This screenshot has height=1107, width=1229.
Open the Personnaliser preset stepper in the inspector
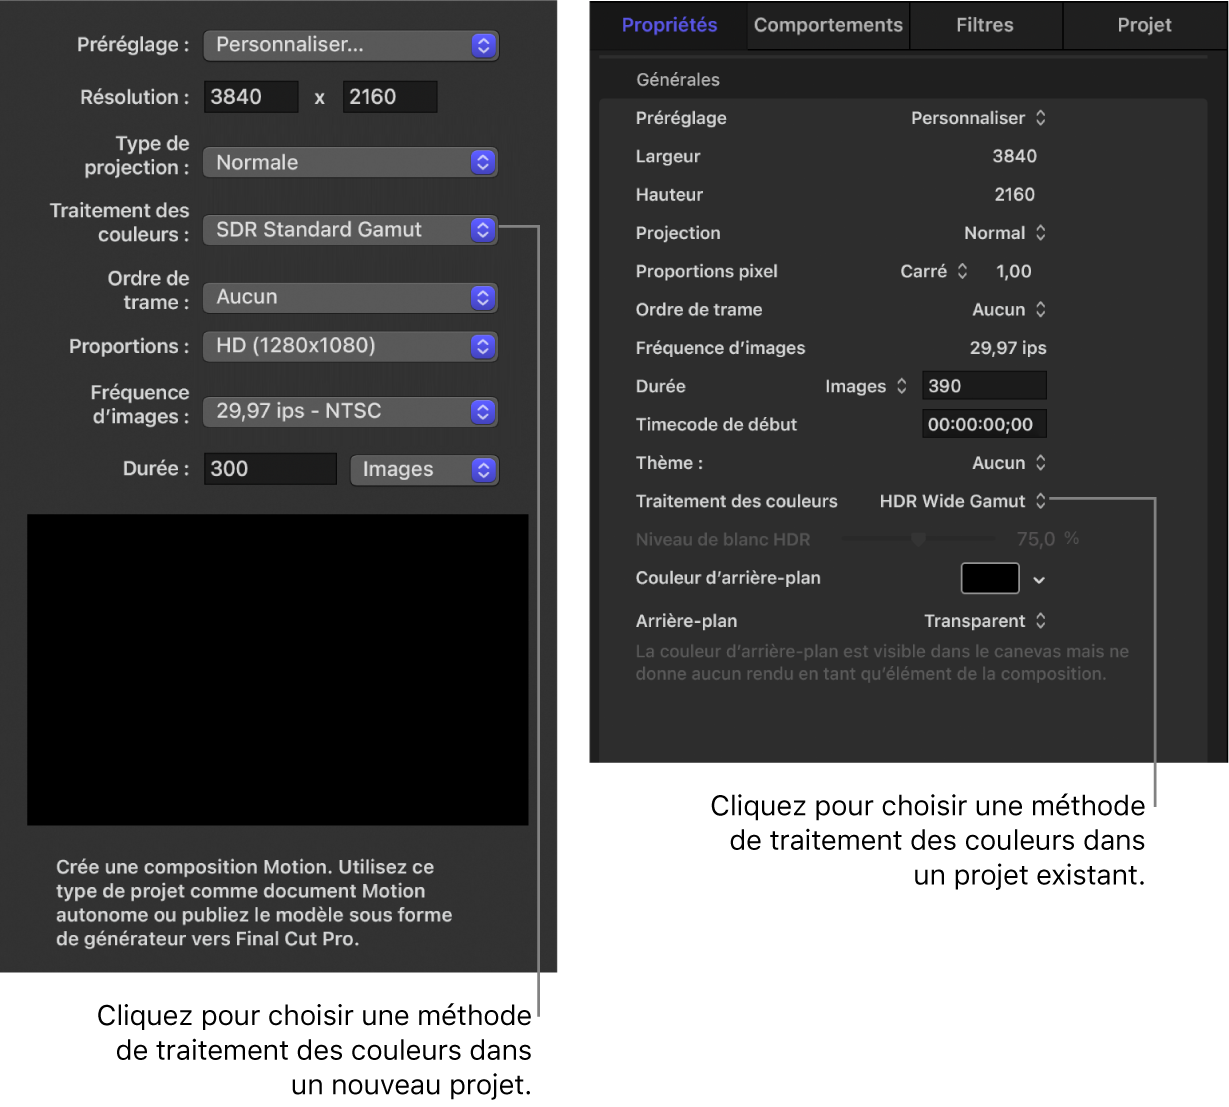978,118
